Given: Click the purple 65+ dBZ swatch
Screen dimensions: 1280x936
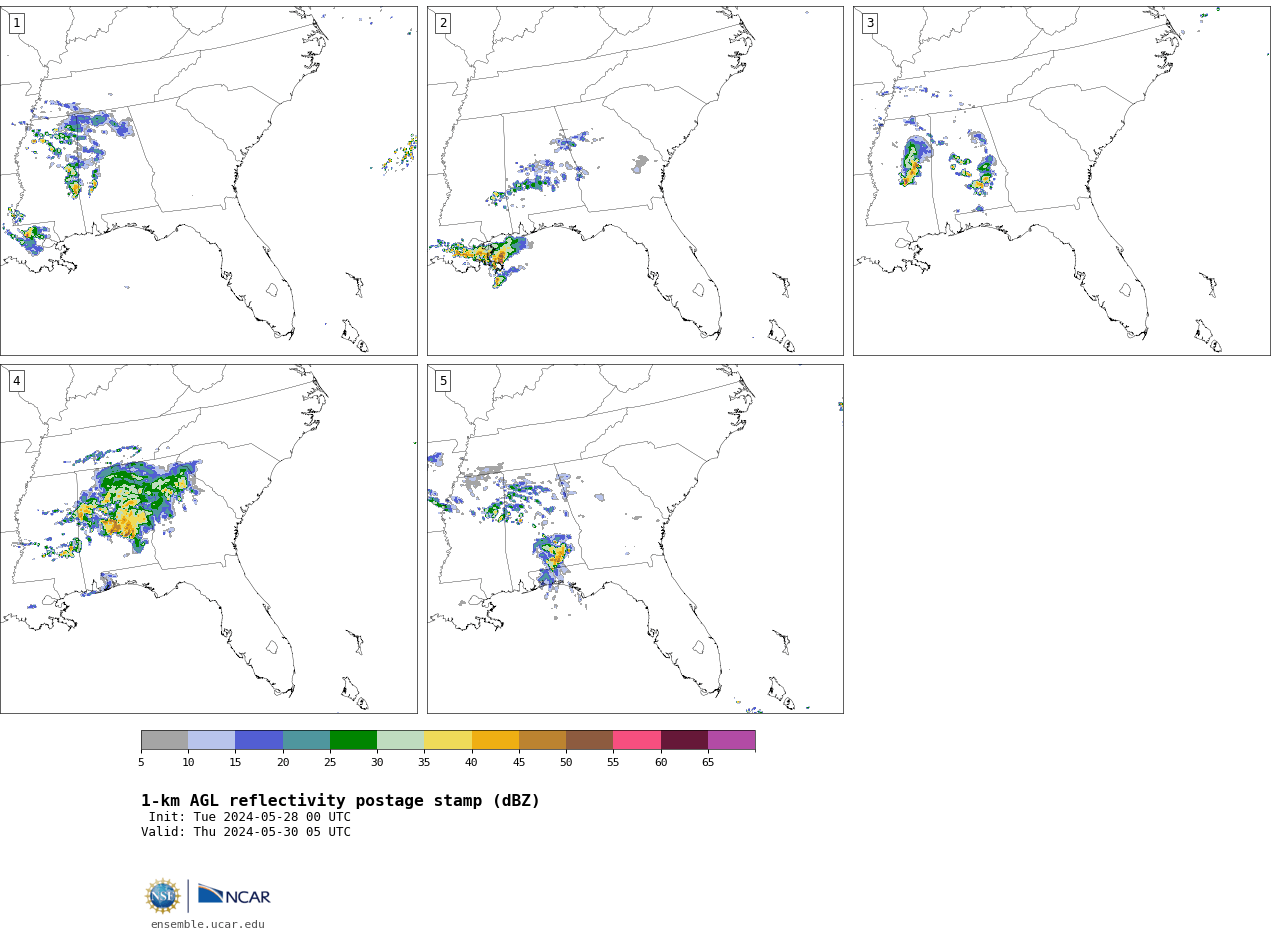Looking at the screenshot, I should click(731, 740).
